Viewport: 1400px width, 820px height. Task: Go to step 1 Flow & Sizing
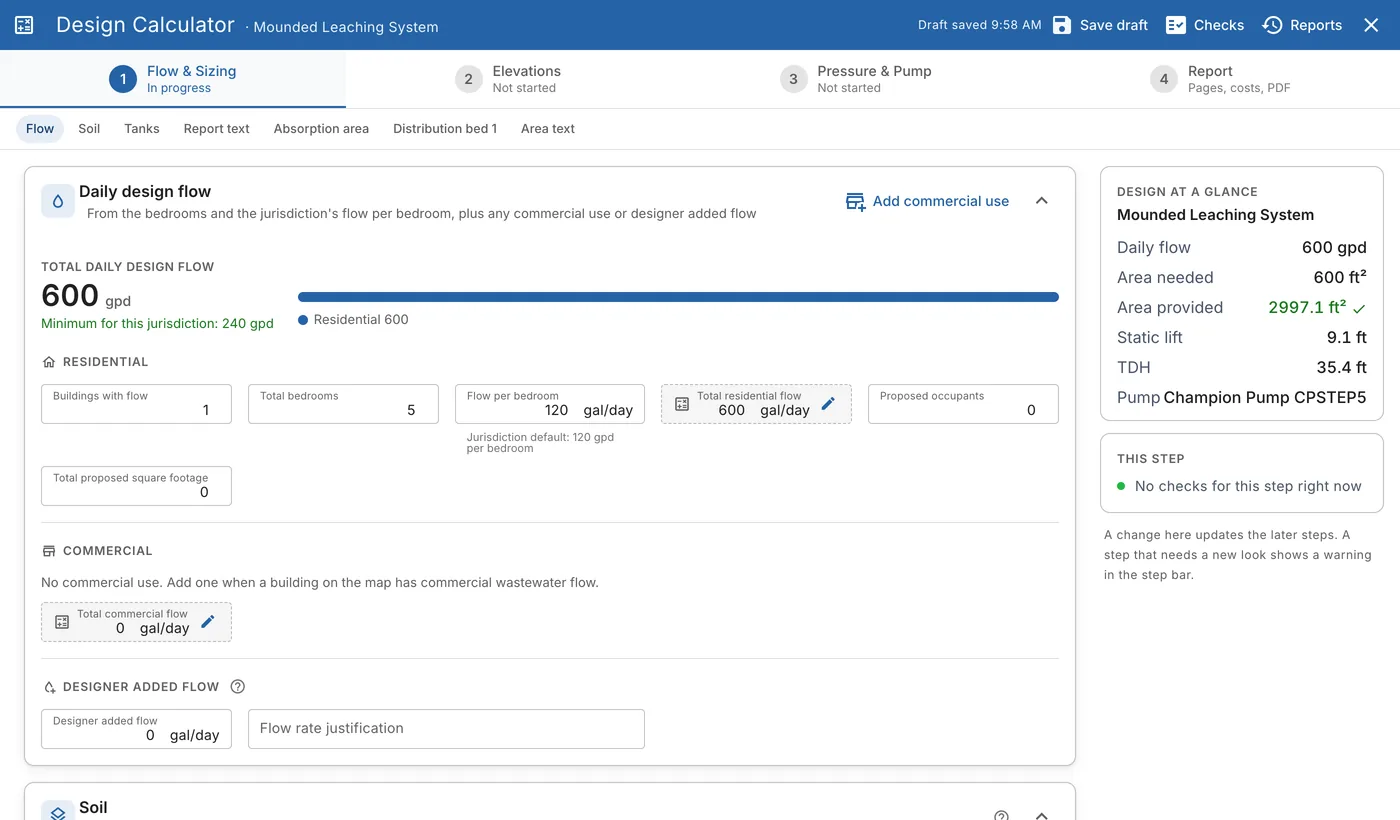coord(173,79)
